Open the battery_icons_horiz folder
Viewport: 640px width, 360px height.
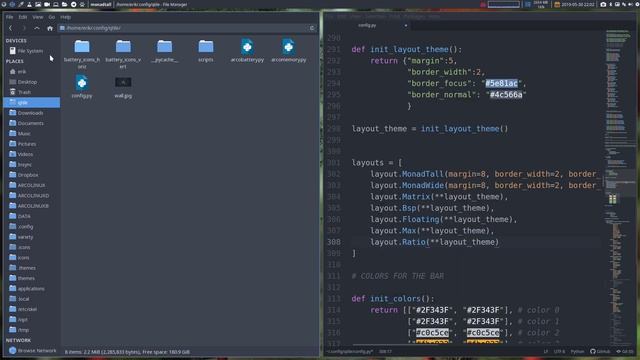pyautogui.click(x=82, y=53)
